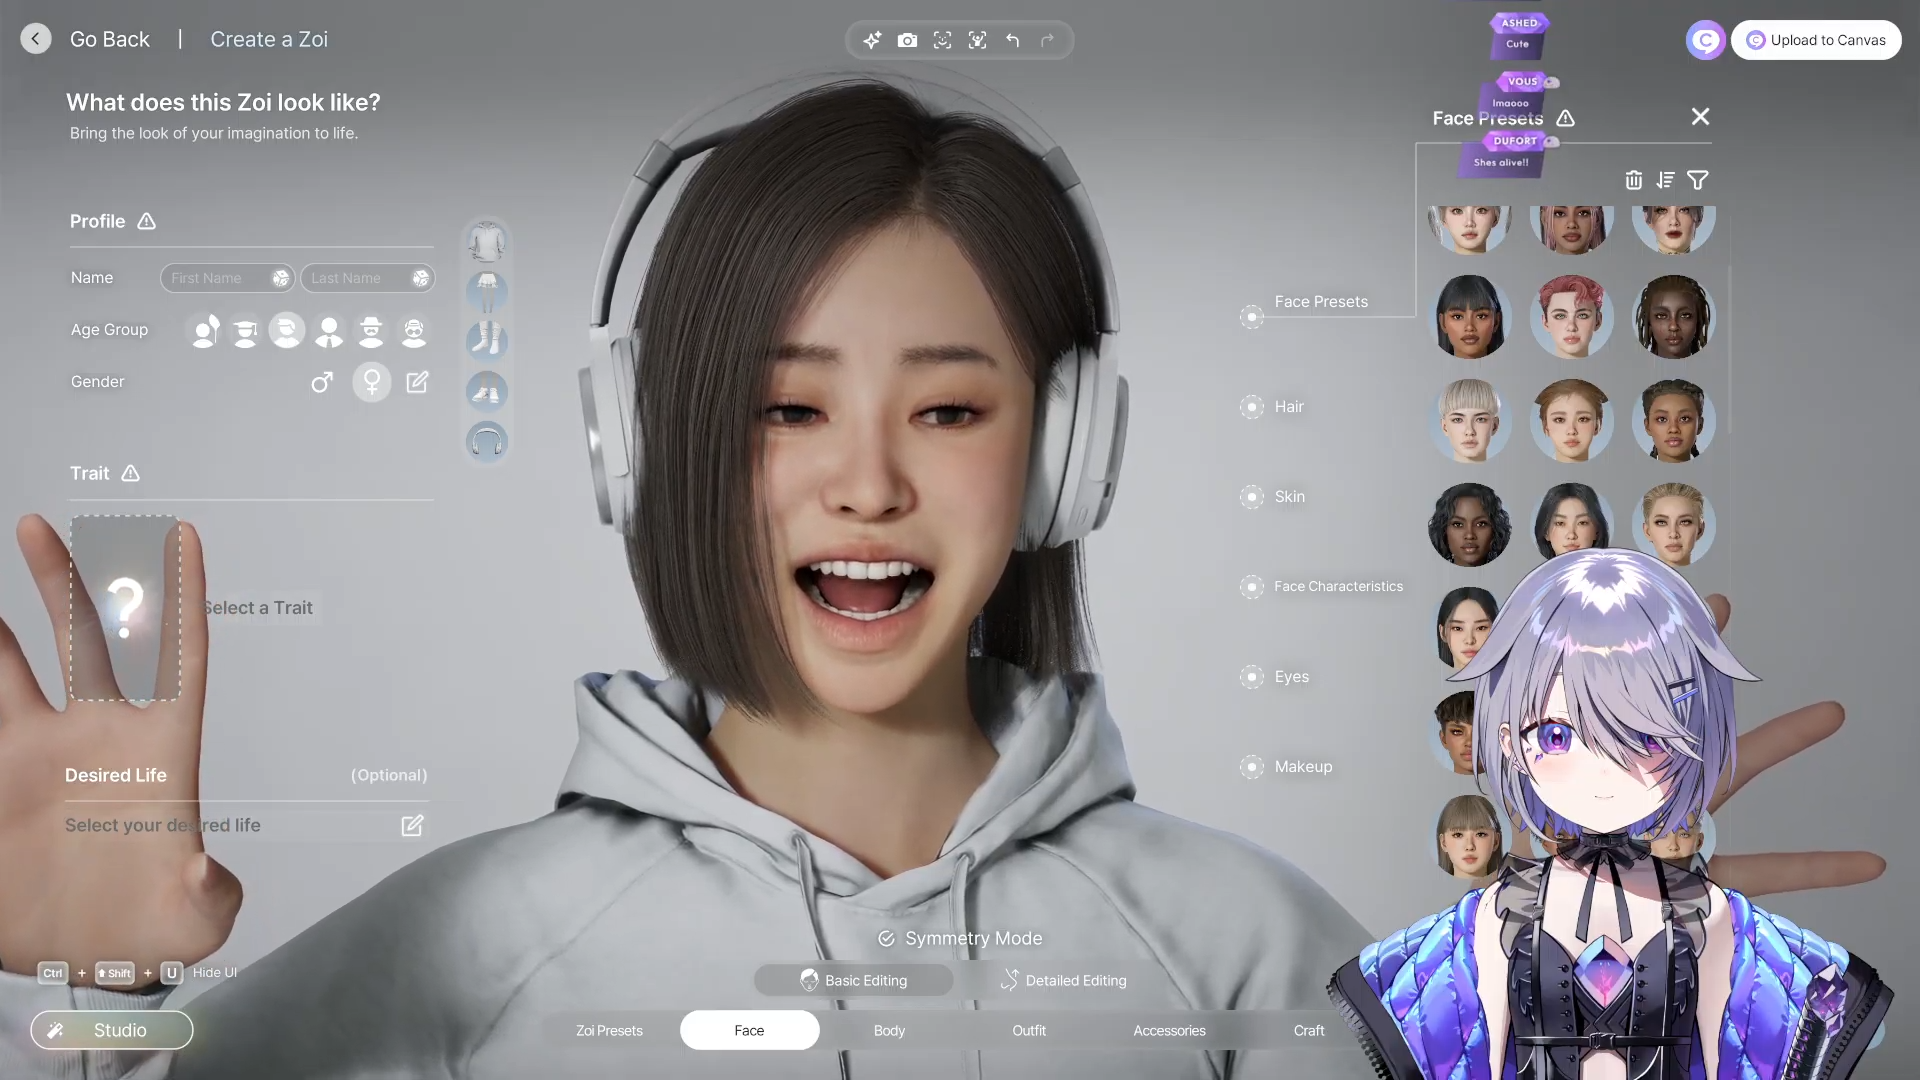Click the sort icon in Face Presets

click(x=1665, y=180)
